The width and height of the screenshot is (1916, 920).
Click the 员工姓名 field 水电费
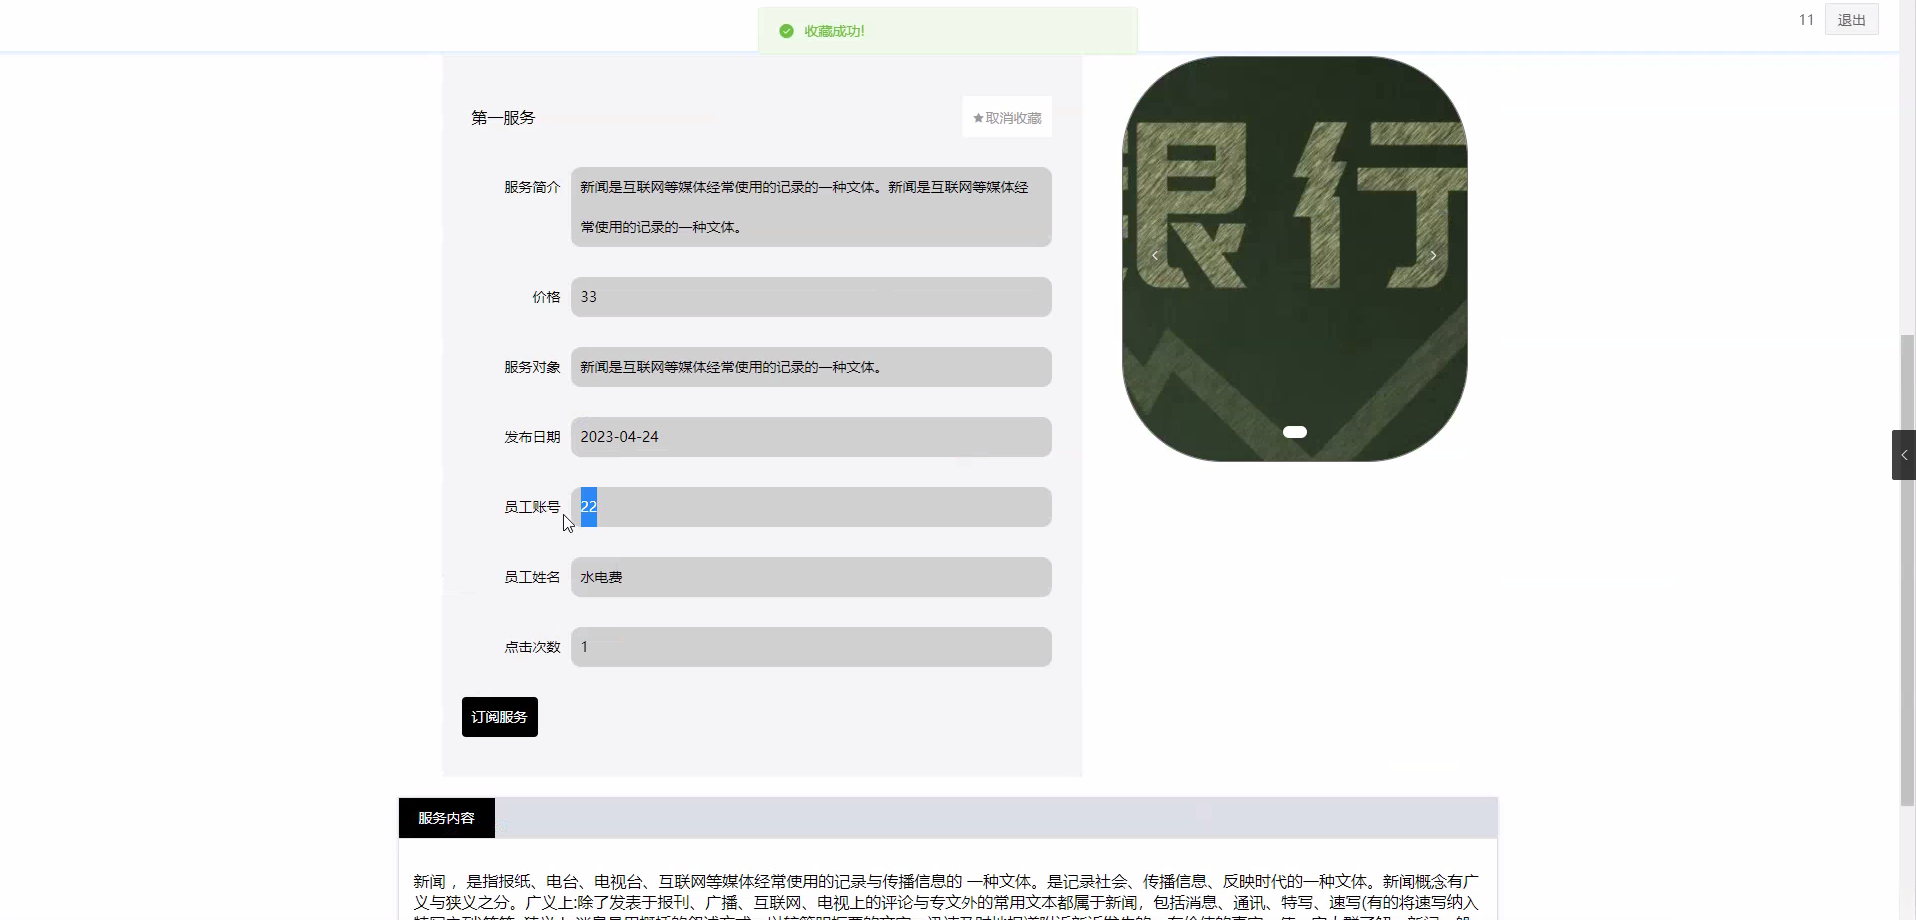811,577
